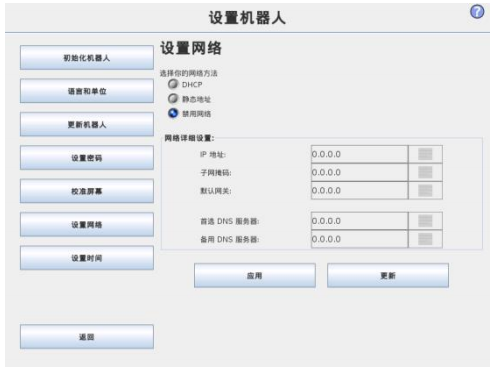Click keypad icon beside 备用 DNS 服务器 field
Screen dimensions: 496x371
(x=425, y=239)
